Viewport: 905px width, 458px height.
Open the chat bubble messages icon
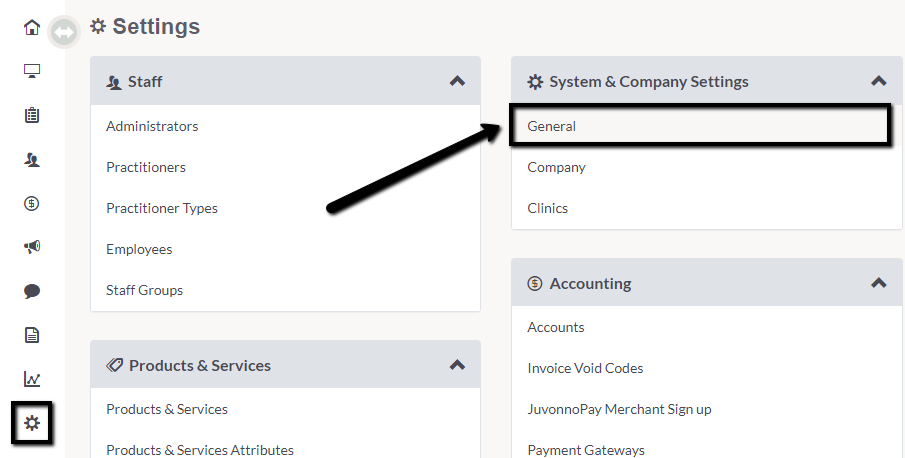pos(32,291)
